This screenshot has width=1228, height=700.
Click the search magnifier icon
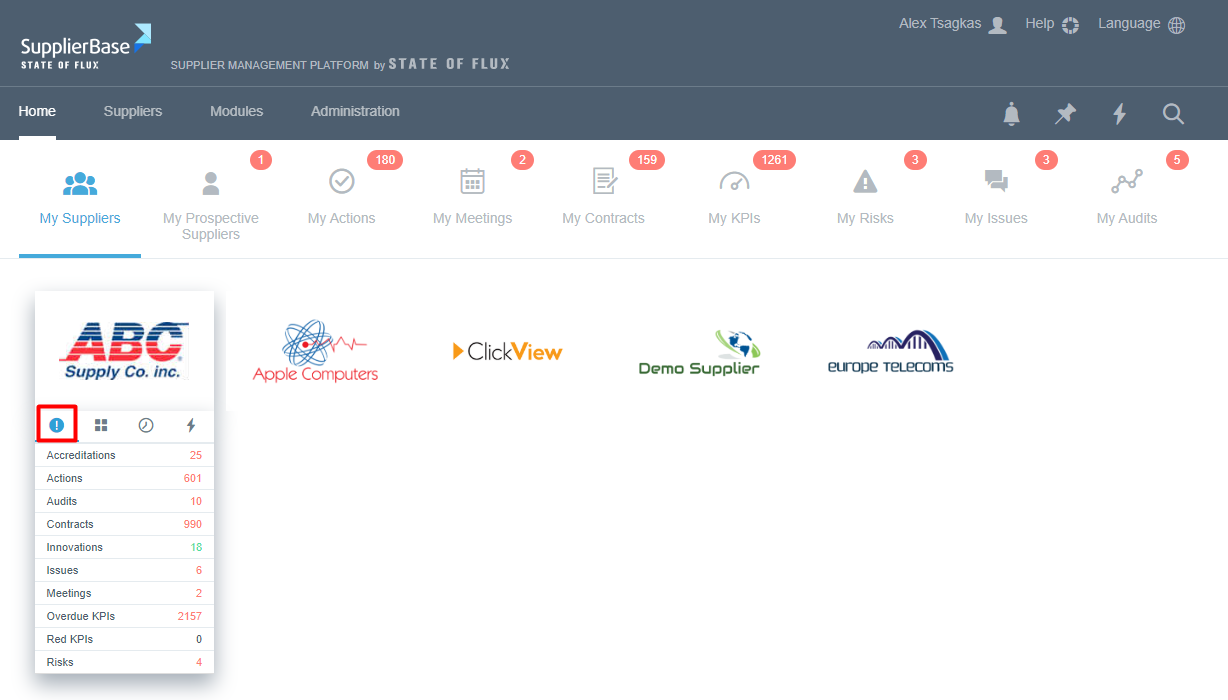click(1173, 114)
